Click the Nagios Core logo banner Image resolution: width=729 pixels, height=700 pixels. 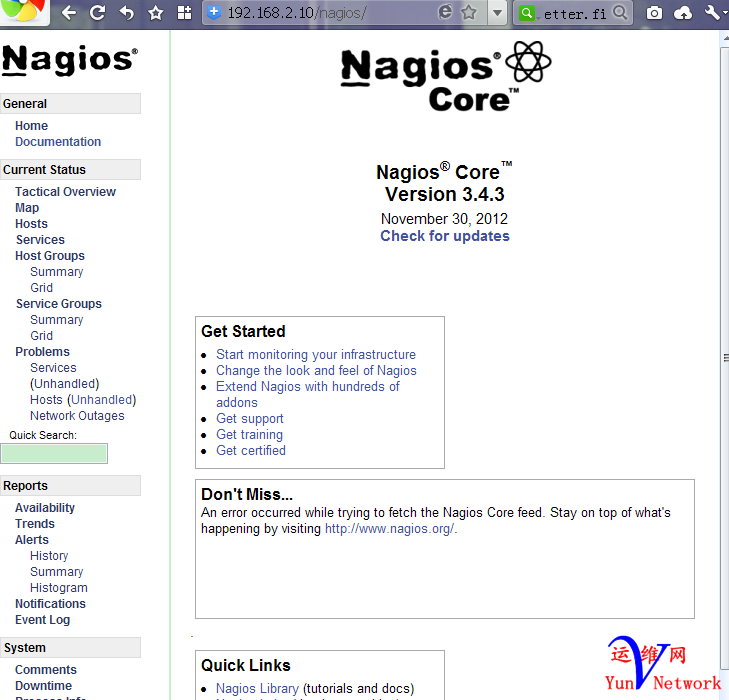[445, 77]
